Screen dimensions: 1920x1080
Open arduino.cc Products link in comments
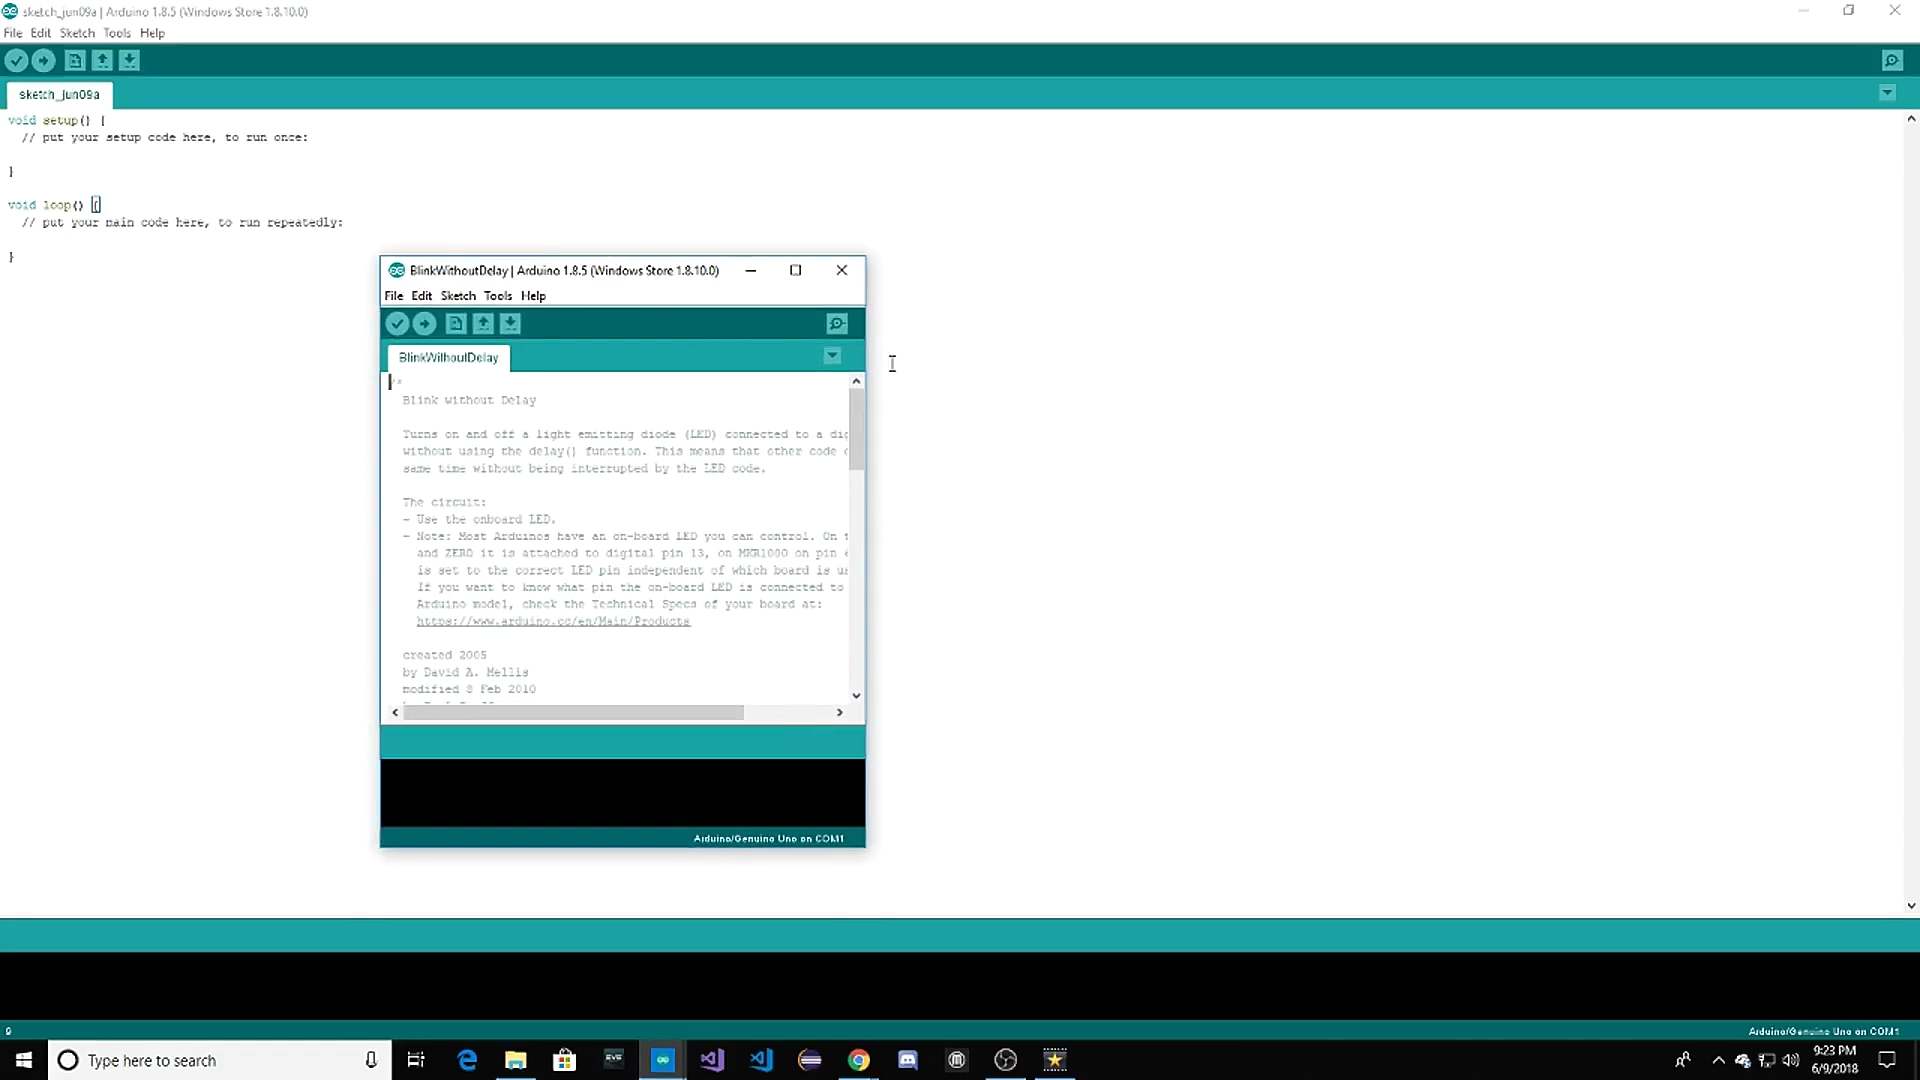click(x=553, y=621)
